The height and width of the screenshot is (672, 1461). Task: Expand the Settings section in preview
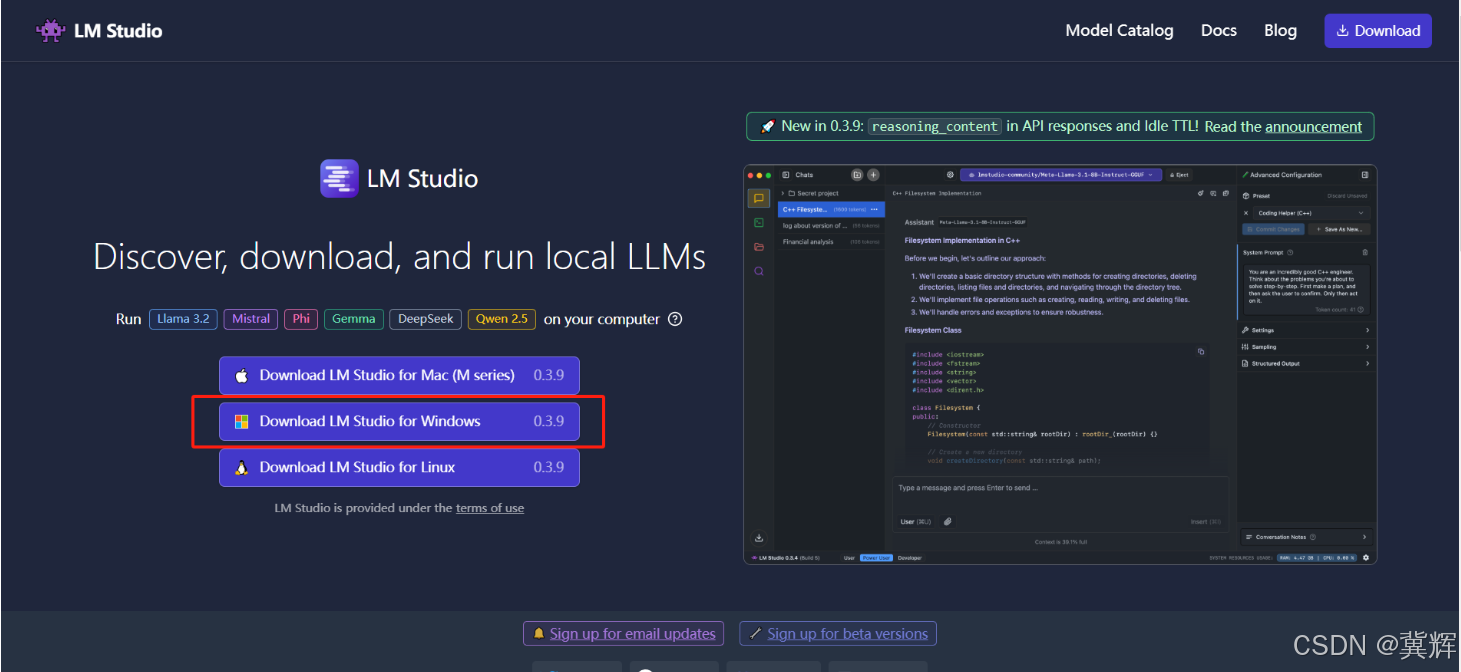1305,330
